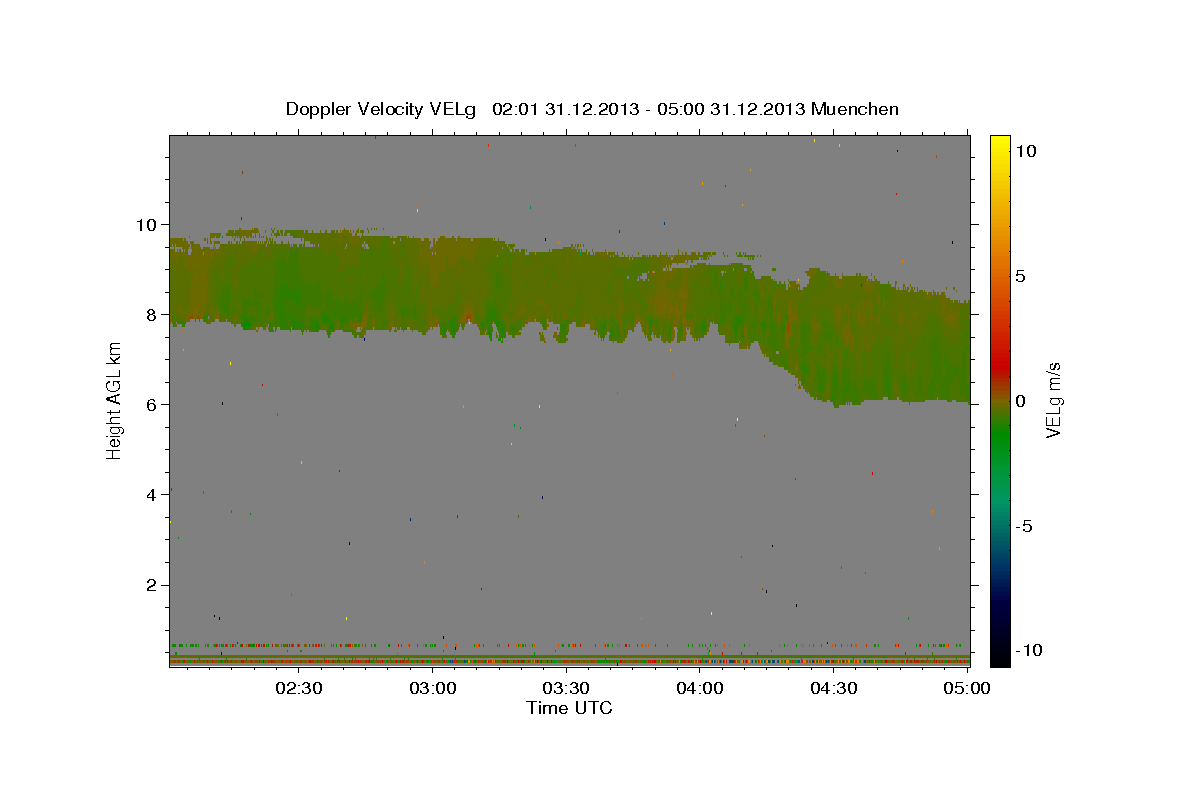Click the 03:00 time axis tick label

point(433,688)
